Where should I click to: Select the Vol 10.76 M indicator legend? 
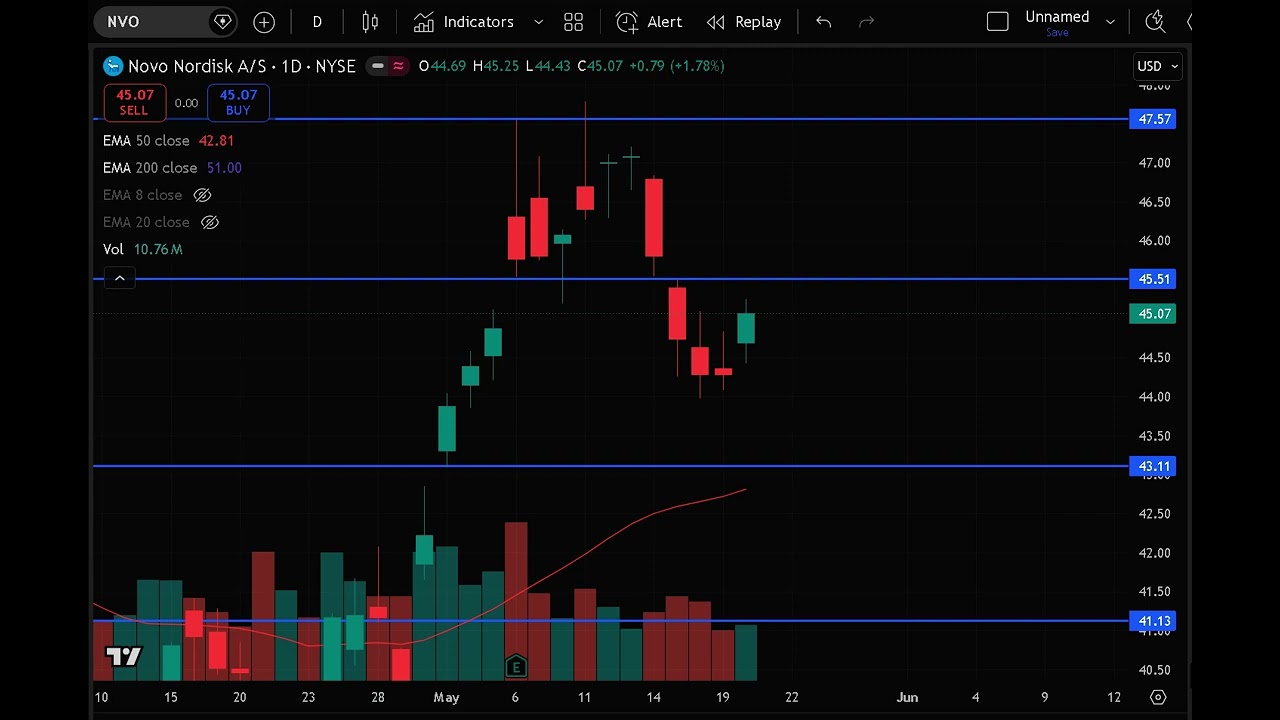(x=142, y=249)
